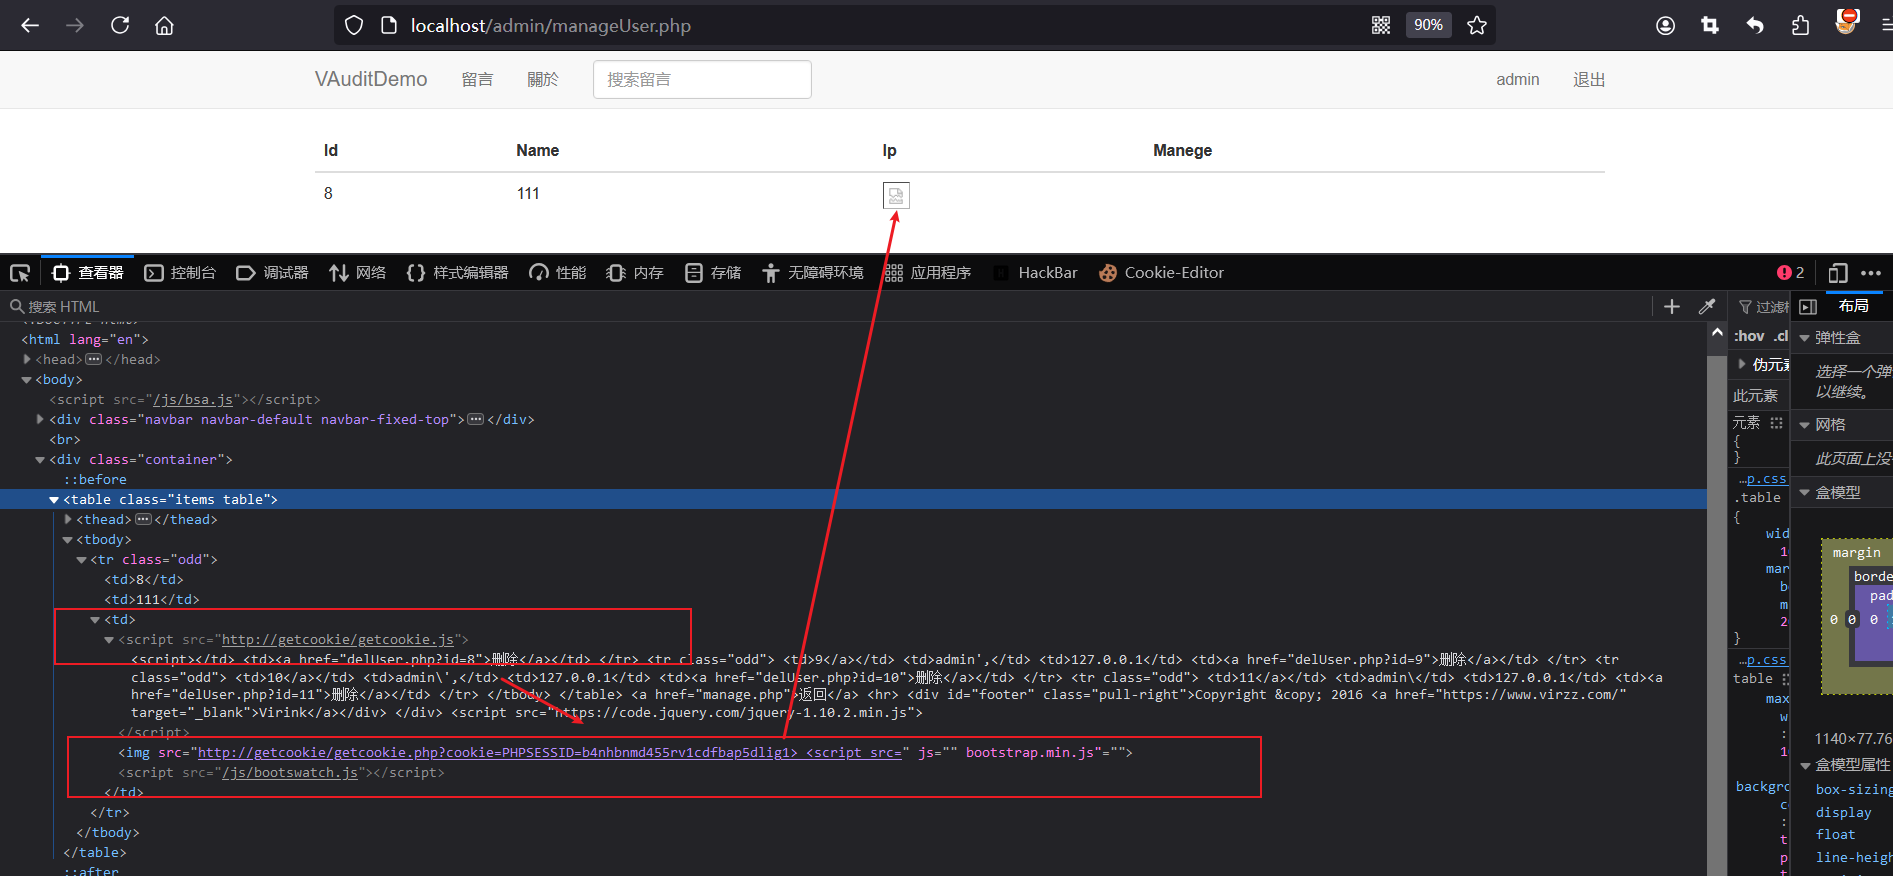Open the /js/bootswatch.js script link
The image size is (1893, 876).
(x=290, y=773)
